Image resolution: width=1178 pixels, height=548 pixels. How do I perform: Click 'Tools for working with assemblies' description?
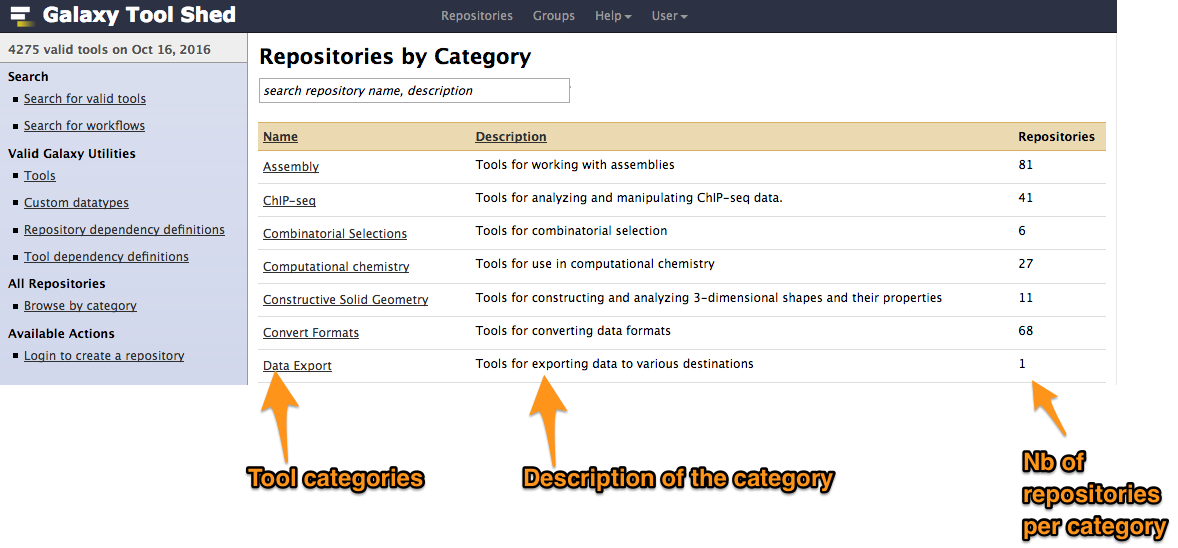pyautogui.click(x=575, y=165)
